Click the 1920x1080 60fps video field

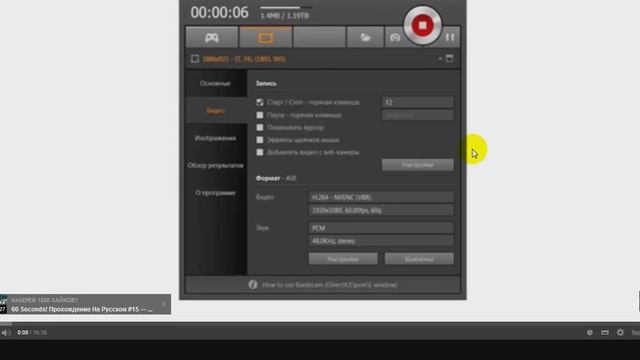(x=381, y=210)
